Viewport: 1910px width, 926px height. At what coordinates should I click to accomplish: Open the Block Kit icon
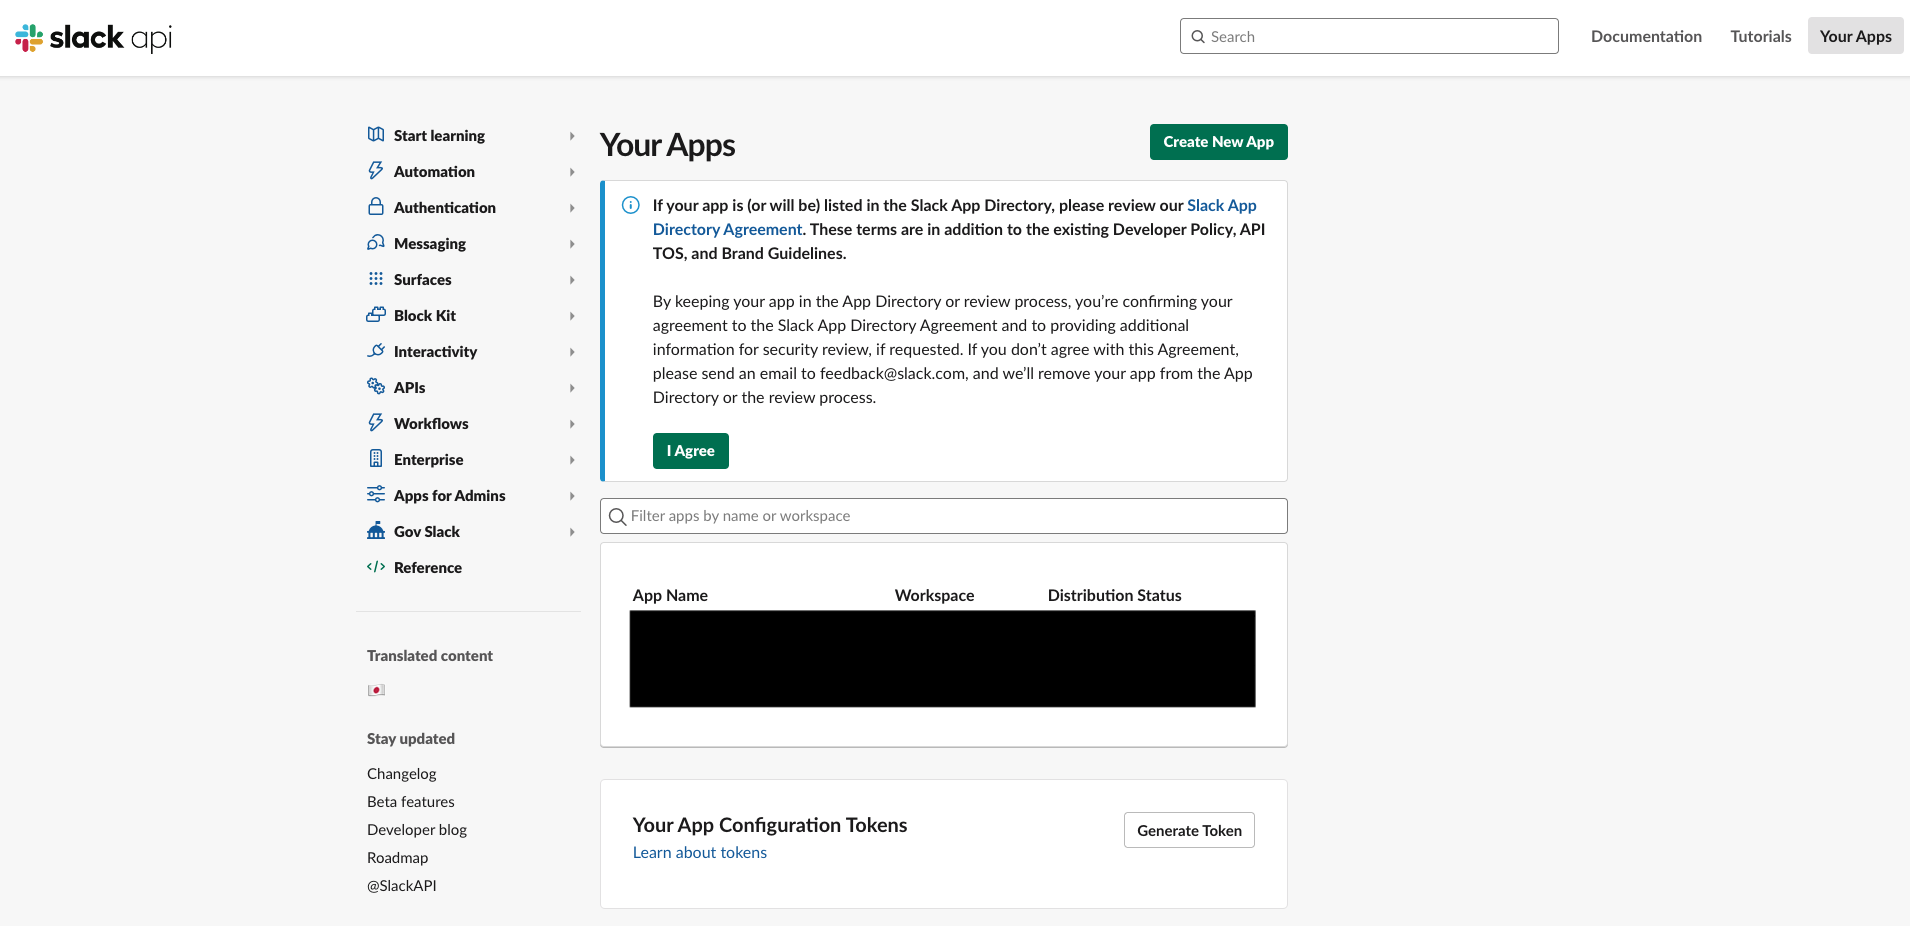(x=375, y=314)
